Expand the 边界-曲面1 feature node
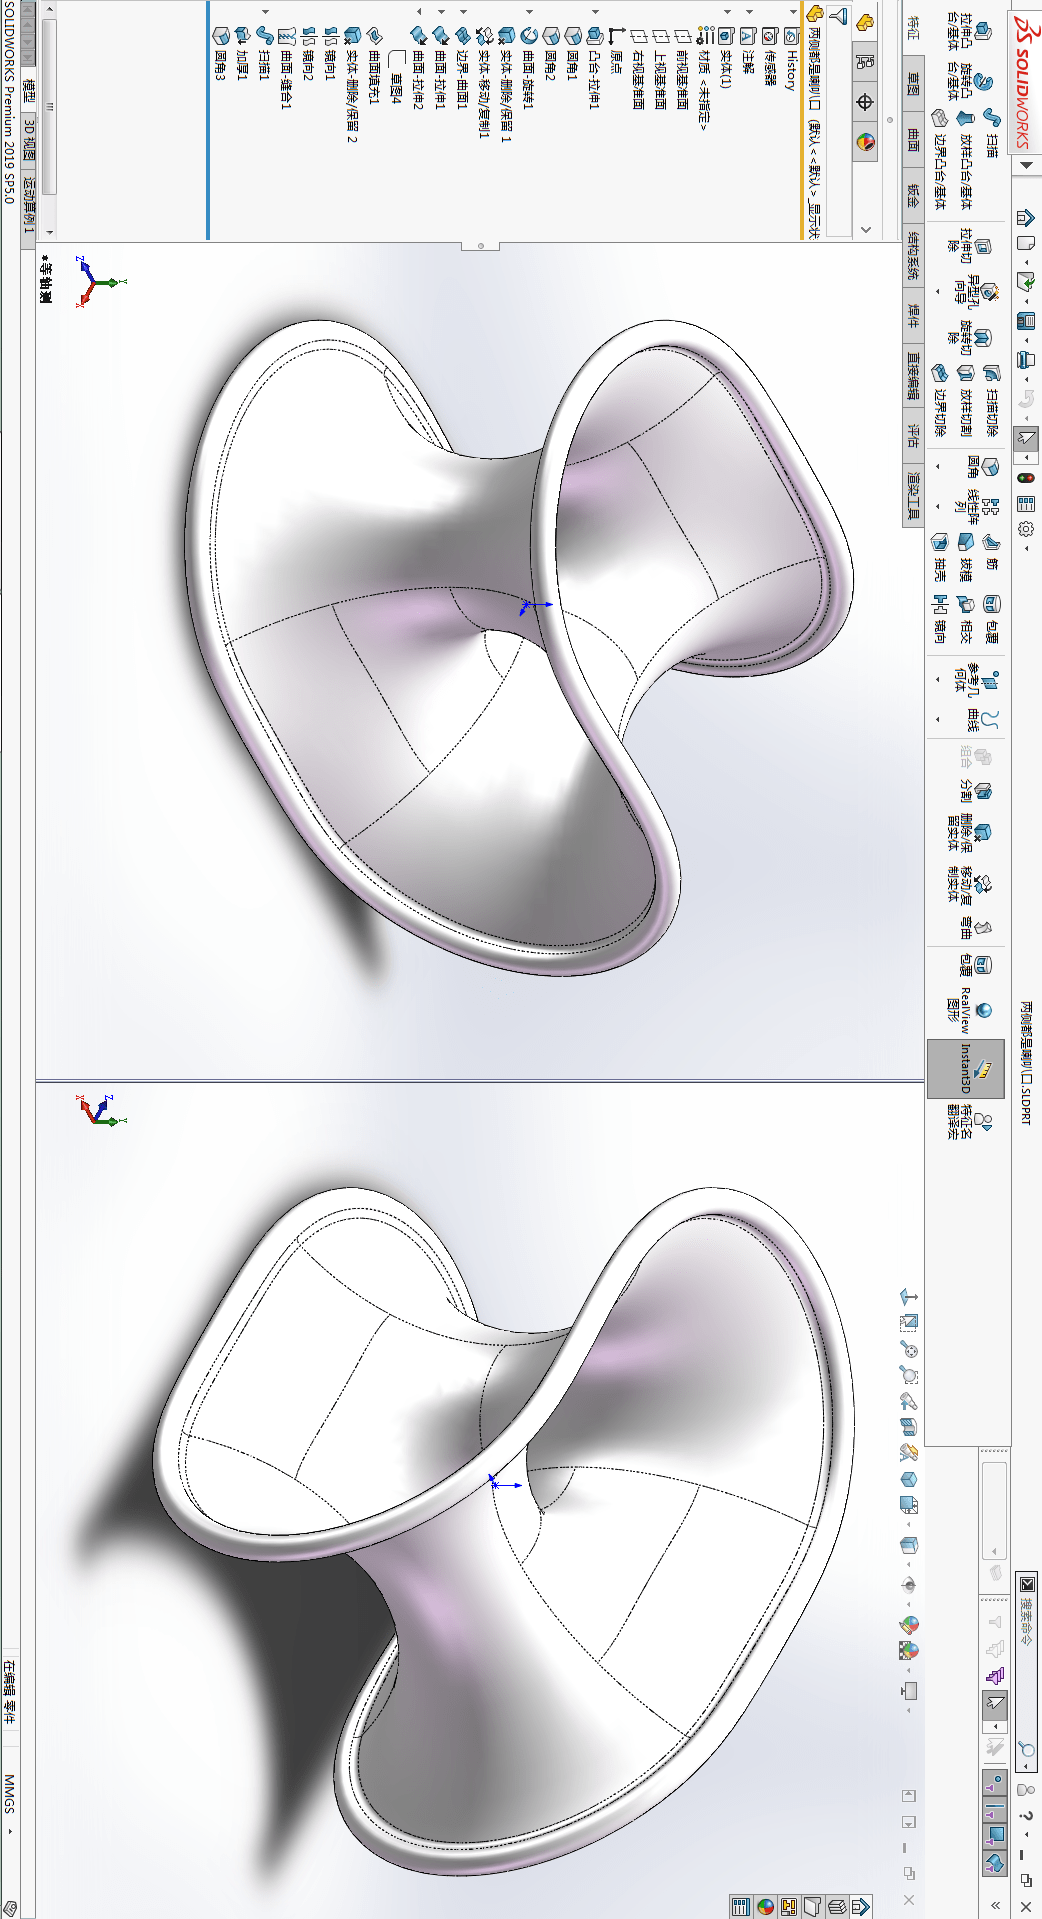 [463, 11]
